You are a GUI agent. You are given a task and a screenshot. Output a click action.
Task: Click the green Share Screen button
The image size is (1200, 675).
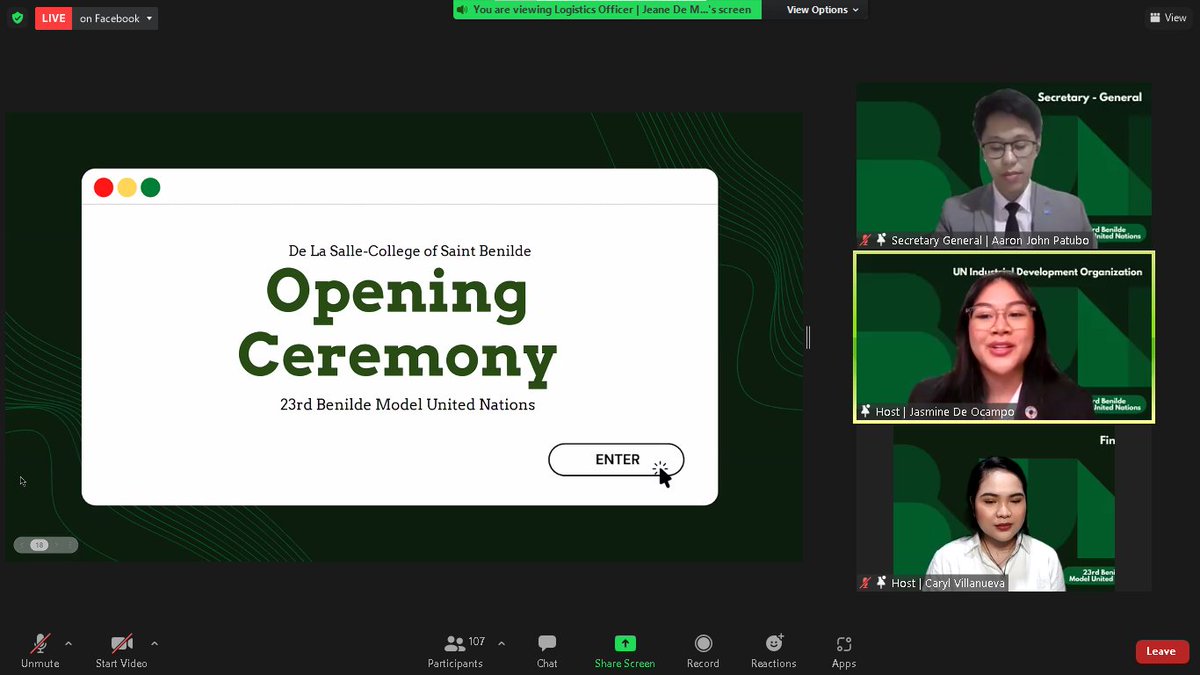[625, 651]
